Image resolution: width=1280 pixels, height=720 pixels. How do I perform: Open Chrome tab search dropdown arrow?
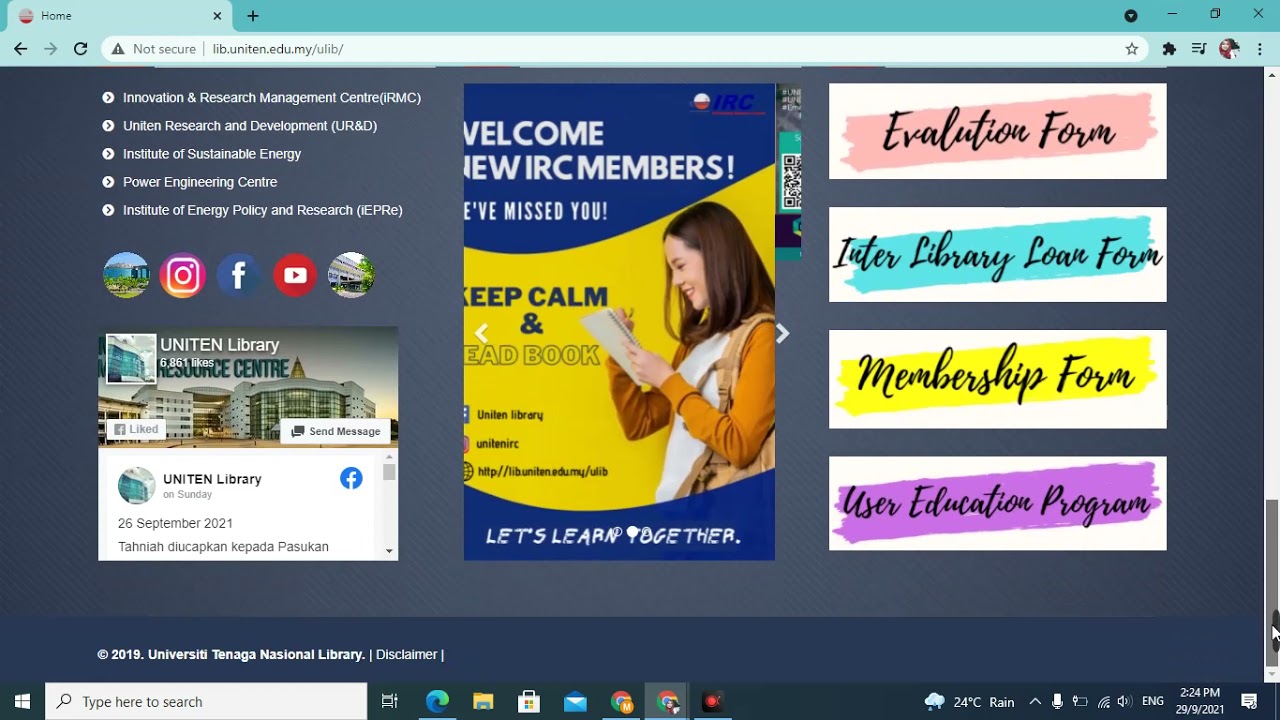(1131, 15)
